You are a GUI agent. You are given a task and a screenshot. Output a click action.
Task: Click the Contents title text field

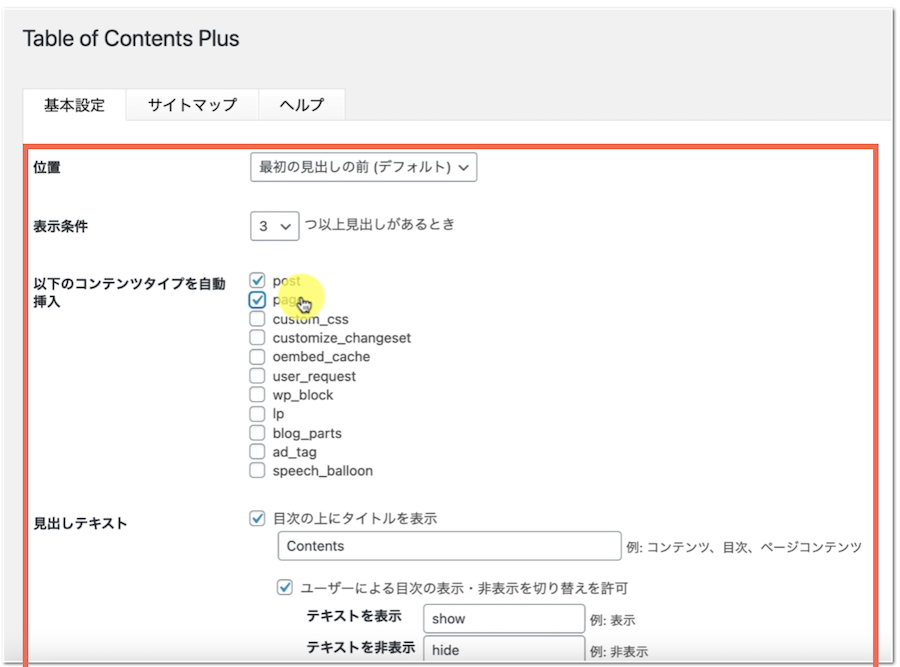pos(449,546)
